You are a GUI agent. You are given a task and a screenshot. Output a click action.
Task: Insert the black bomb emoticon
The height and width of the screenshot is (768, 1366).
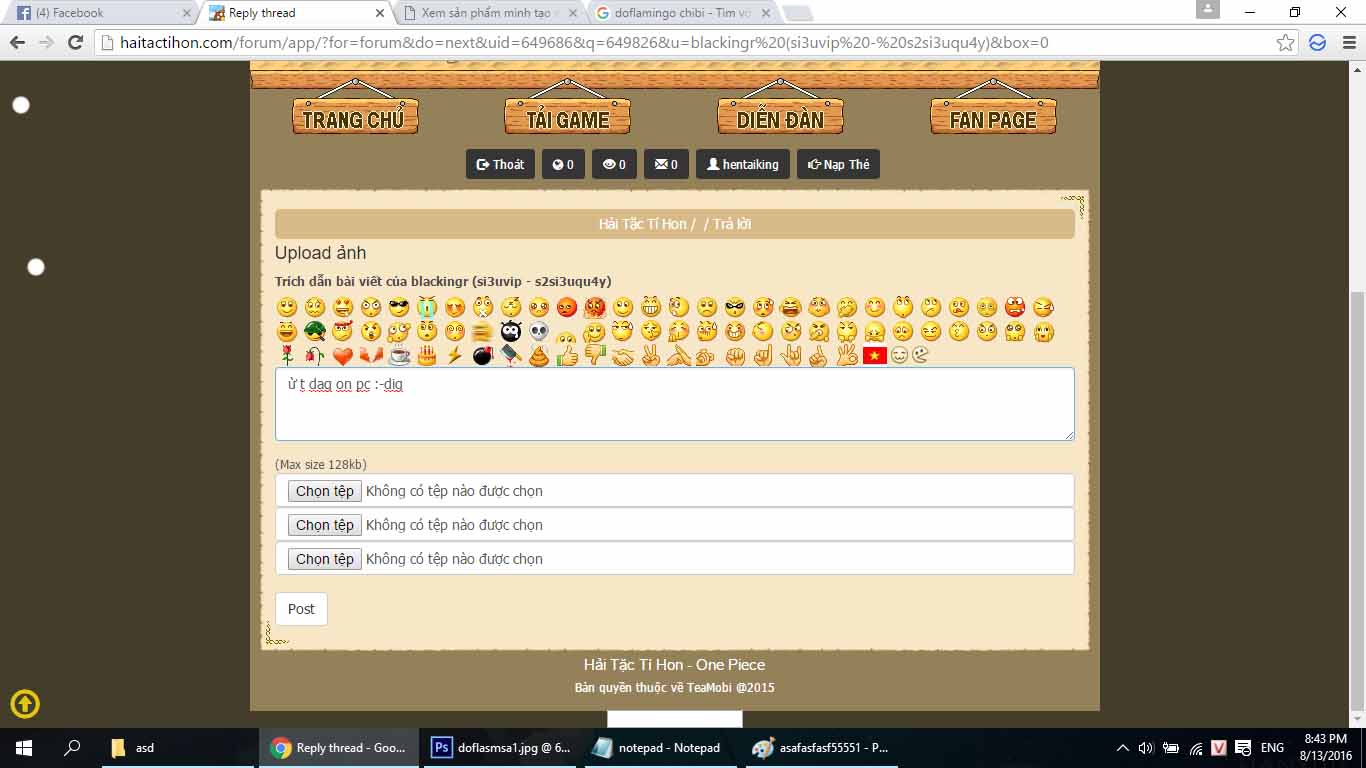pyautogui.click(x=483, y=356)
